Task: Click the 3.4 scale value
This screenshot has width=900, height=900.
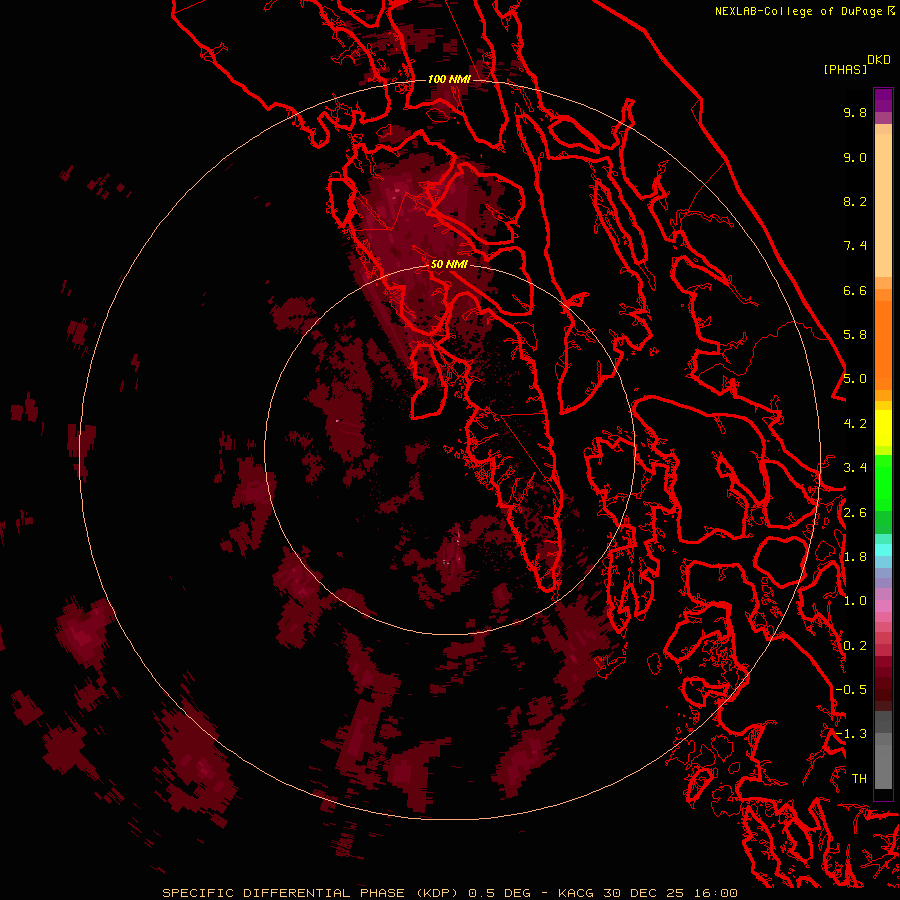Action: tap(855, 468)
